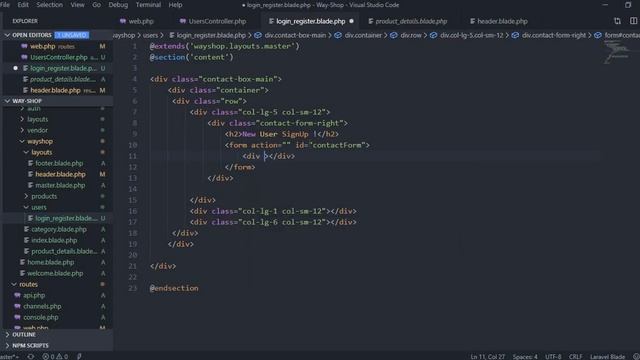The width and height of the screenshot is (640, 360).
Task: Open the Go menu
Action: coord(96,5)
